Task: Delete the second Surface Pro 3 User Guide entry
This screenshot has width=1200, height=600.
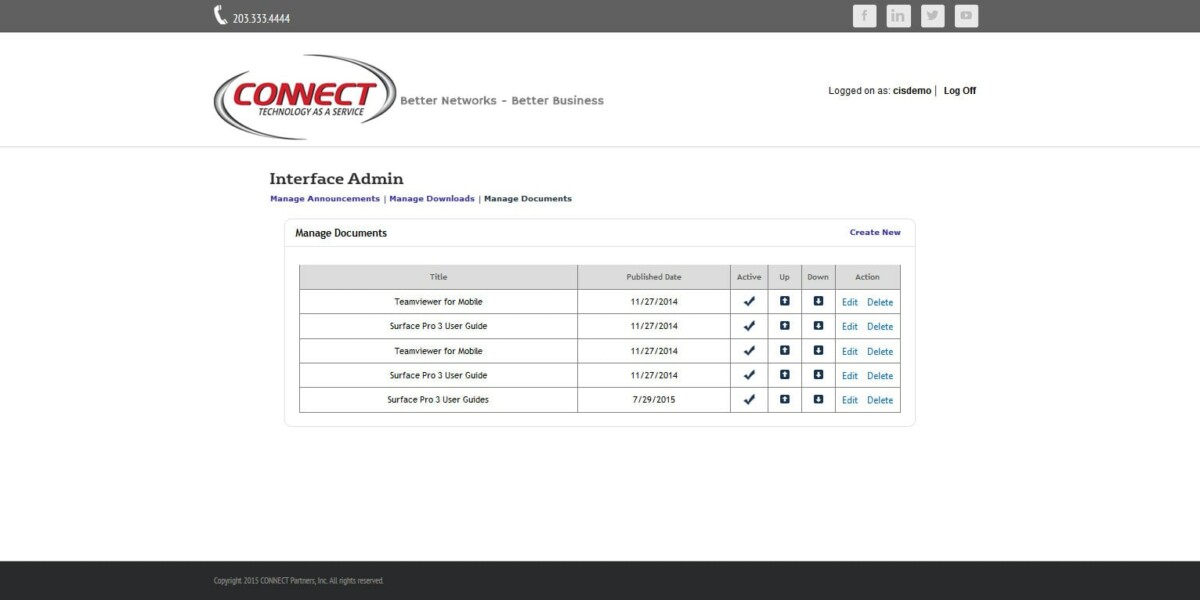Action: pos(880,376)
